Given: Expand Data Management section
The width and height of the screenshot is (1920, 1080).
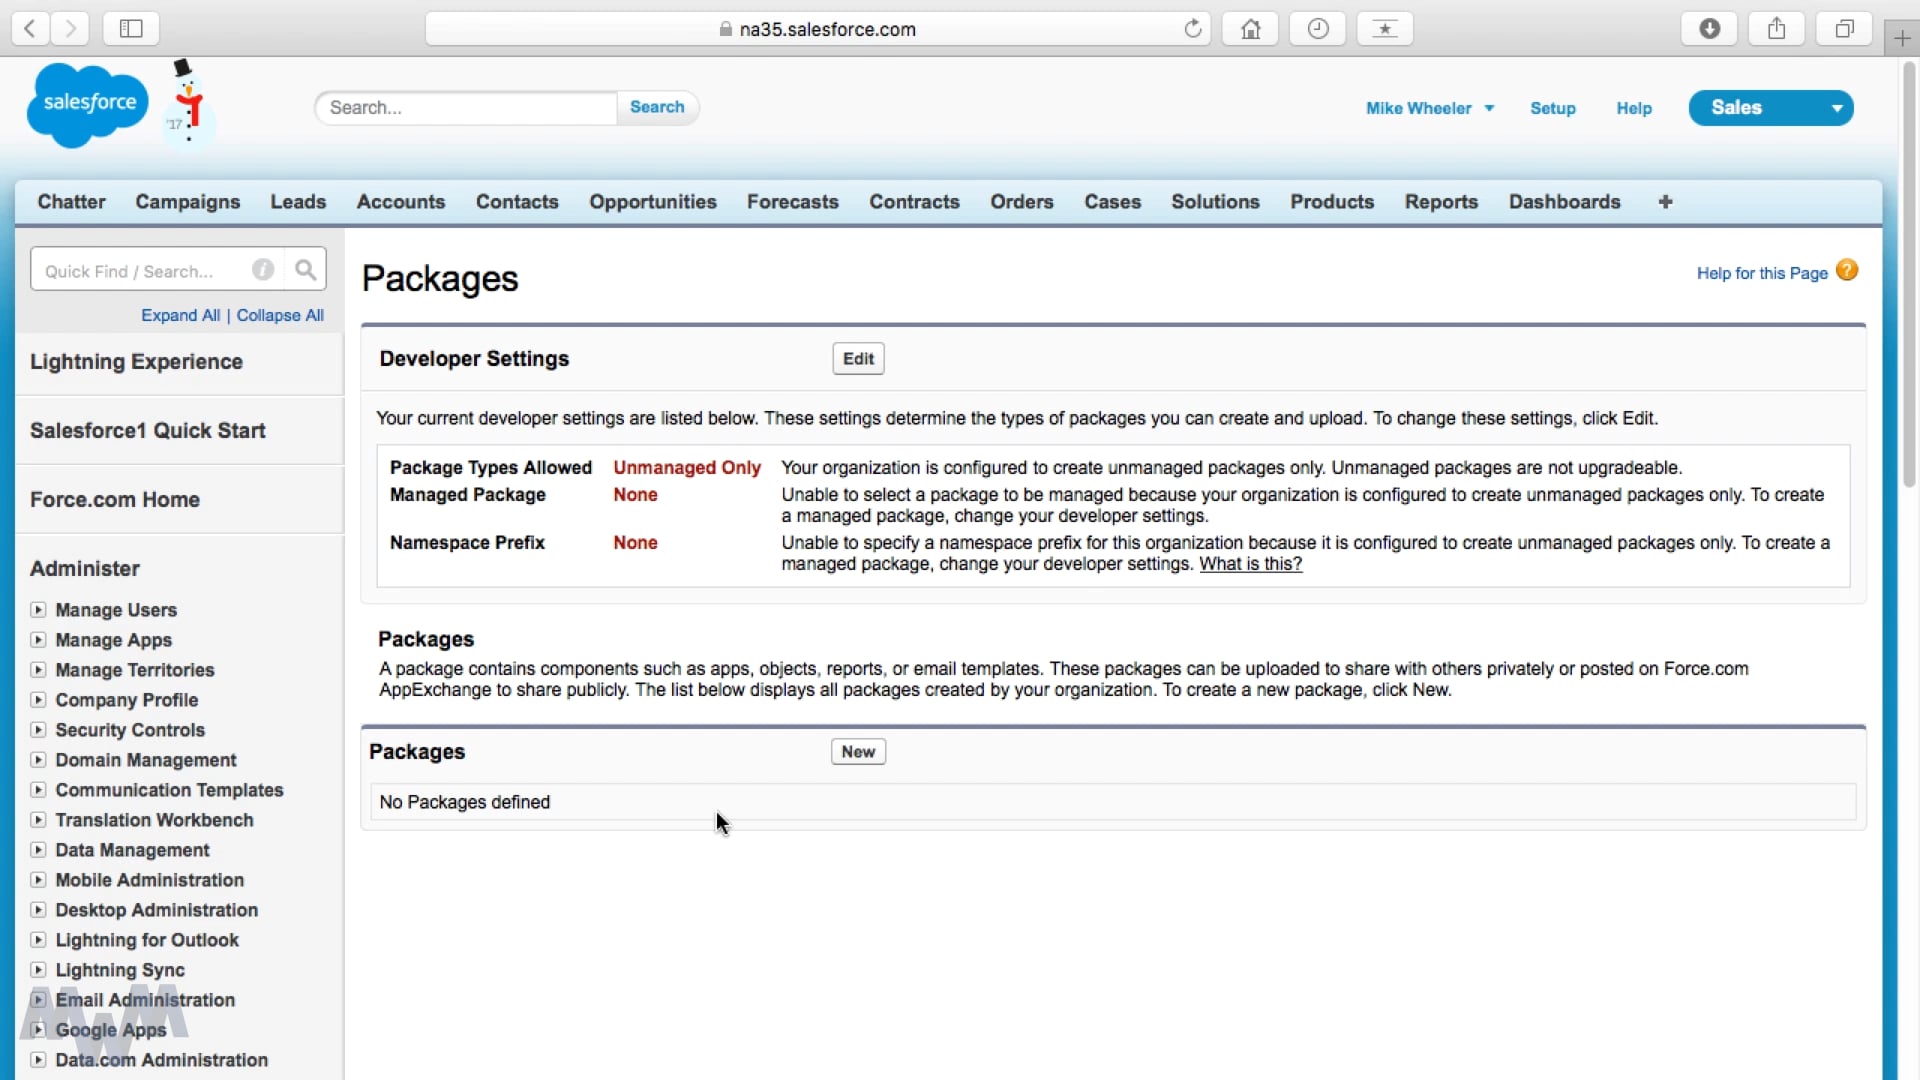Looking at the screenshot, I should pyautogui.click(x=38, y=850).
